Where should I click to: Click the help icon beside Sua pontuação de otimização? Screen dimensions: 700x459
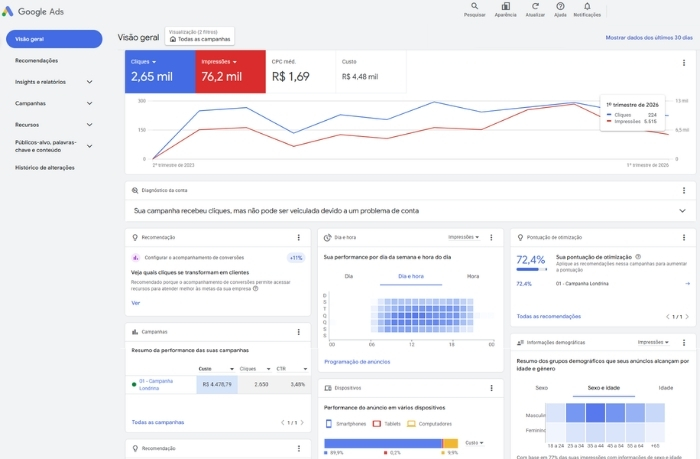(638, 257)
